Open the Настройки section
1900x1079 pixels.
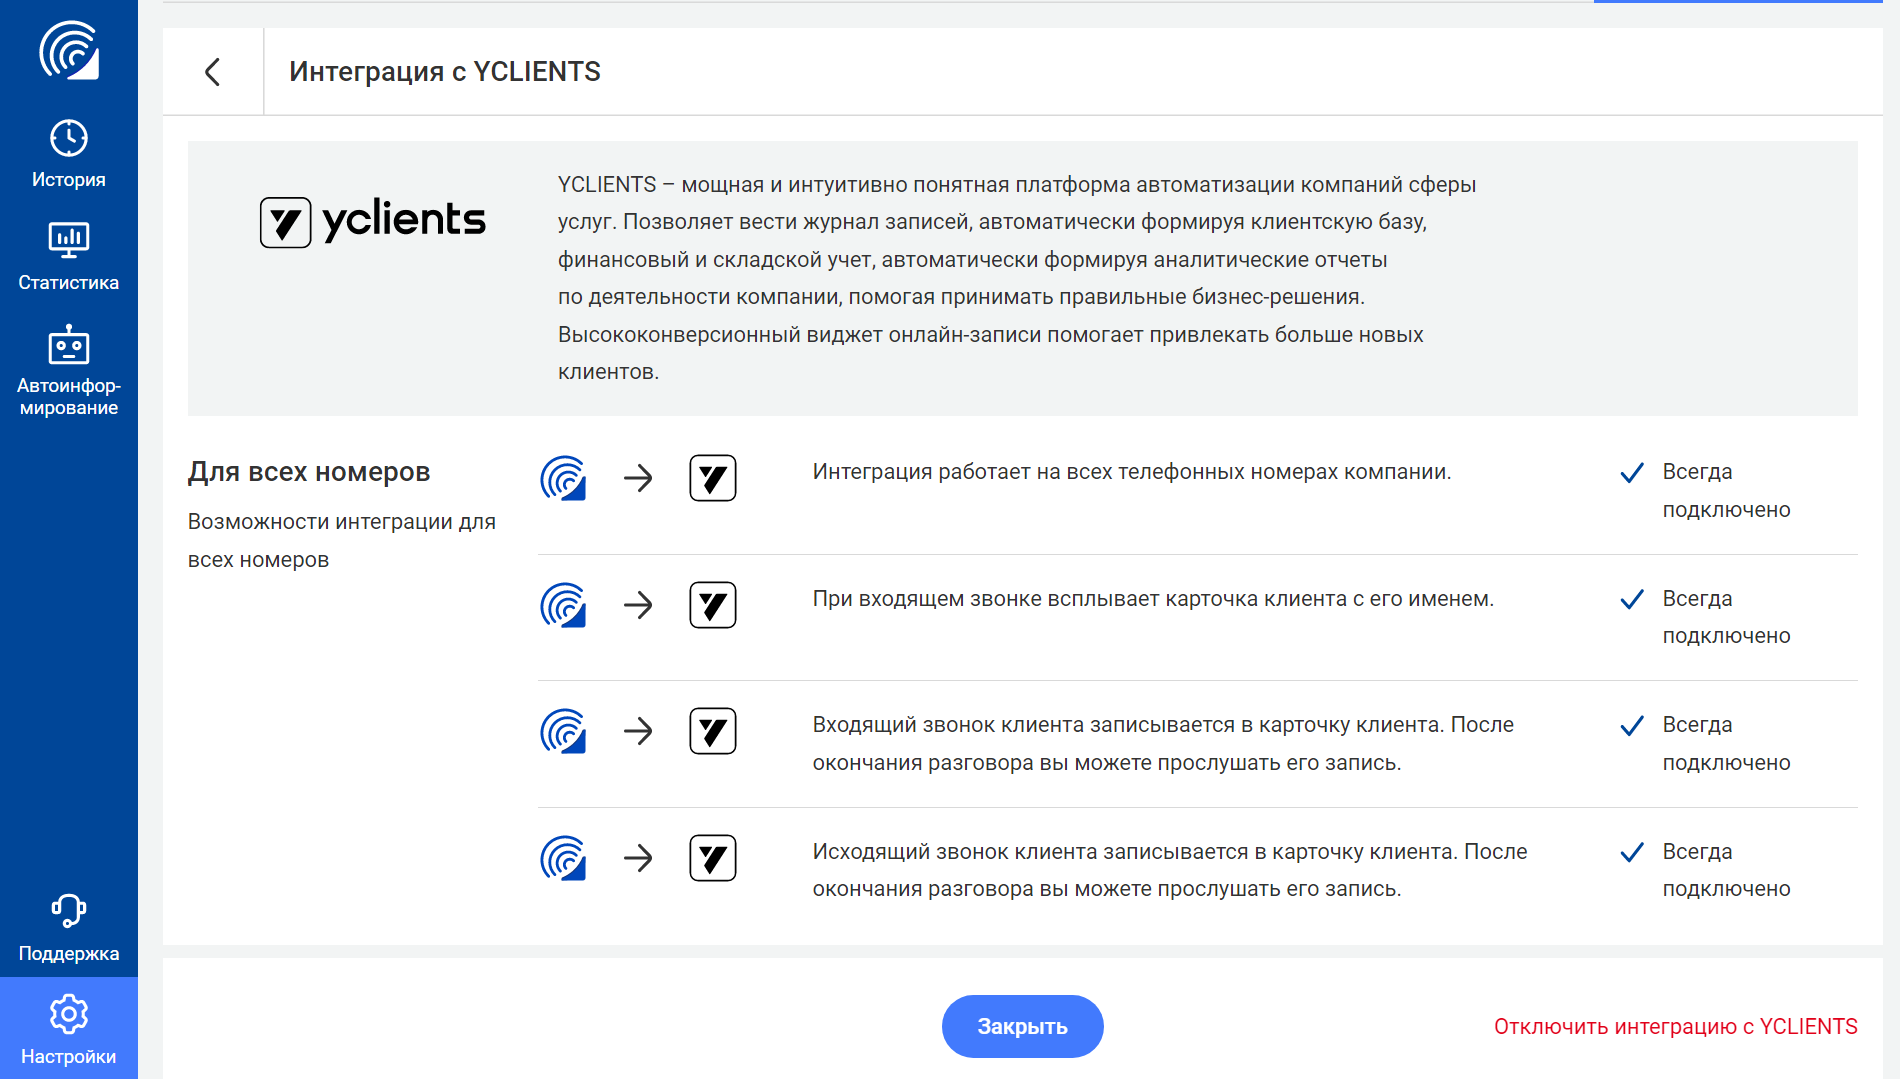69,1029
